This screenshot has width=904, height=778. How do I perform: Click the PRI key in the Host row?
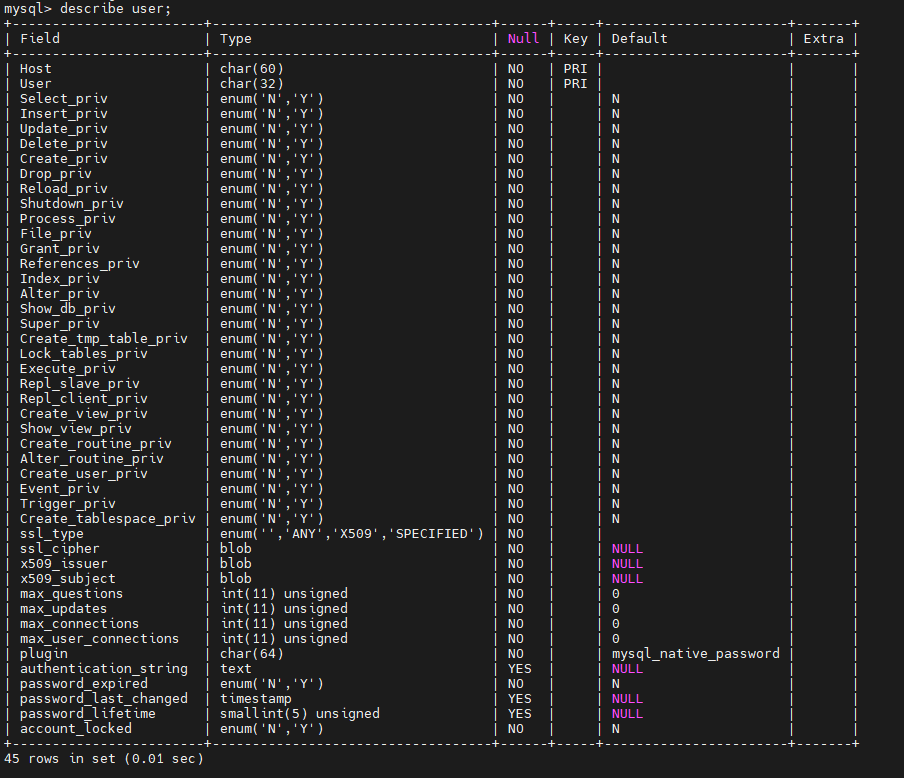click(575, 69)
